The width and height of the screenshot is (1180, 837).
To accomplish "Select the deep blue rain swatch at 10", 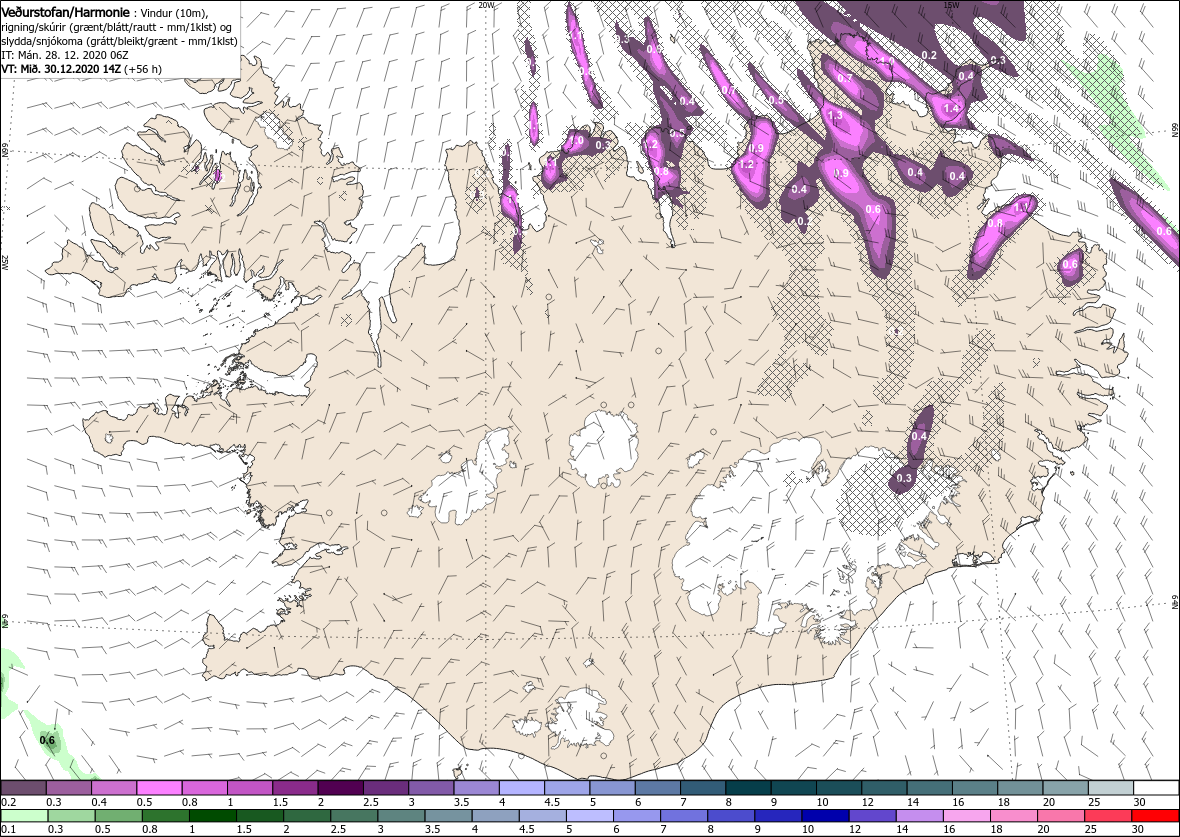I will tap(824, 817).
